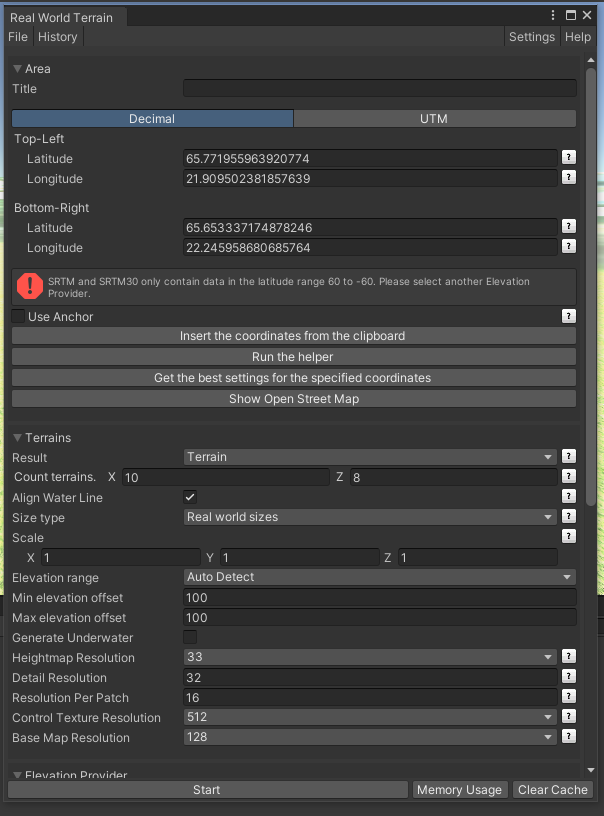Click the Title input field
This screenshot has width=604, height=816.
[380, 88]
